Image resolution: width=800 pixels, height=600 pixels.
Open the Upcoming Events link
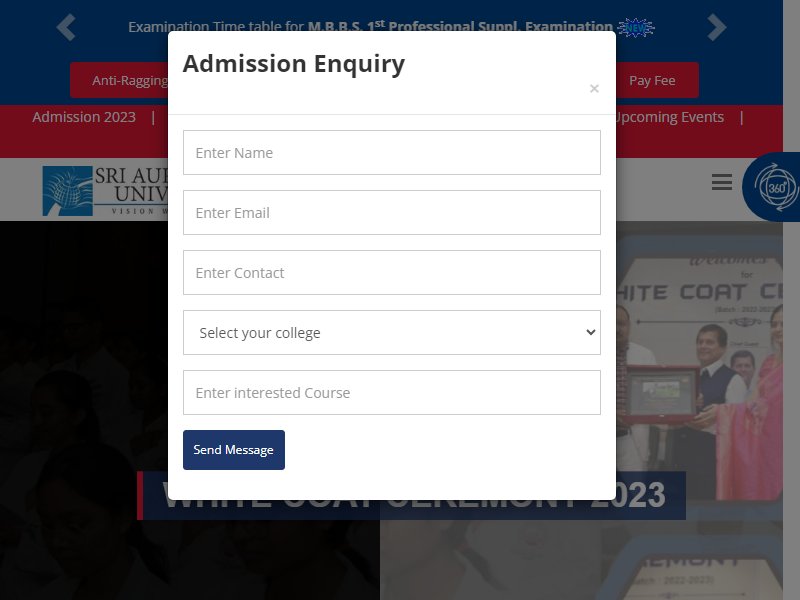point(670,117)
